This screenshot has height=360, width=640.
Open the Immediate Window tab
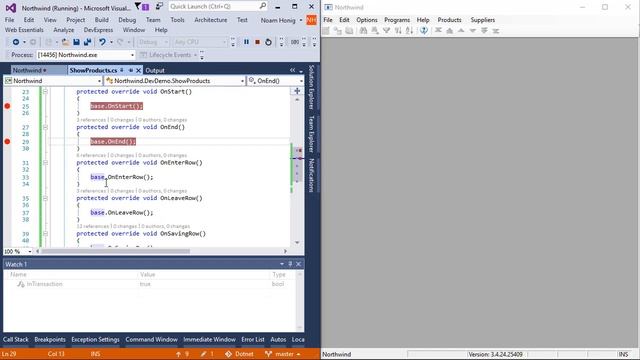pyautogui.click(x=209, y=340)
